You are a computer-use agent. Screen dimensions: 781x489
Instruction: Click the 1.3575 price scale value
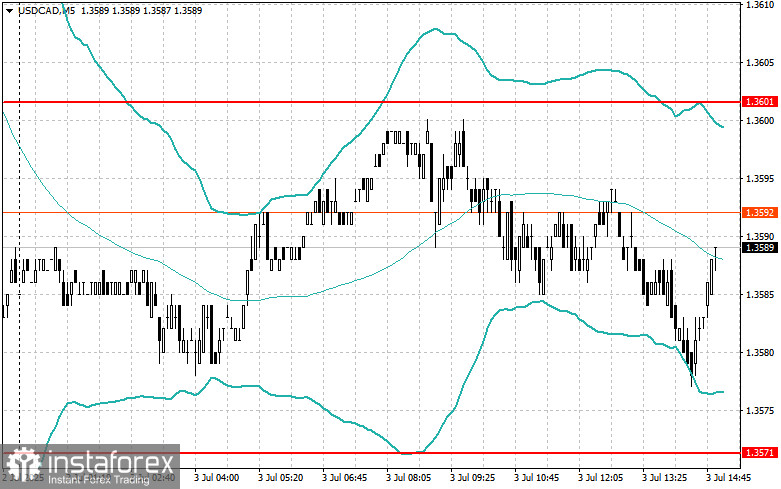tap(760, 411)
